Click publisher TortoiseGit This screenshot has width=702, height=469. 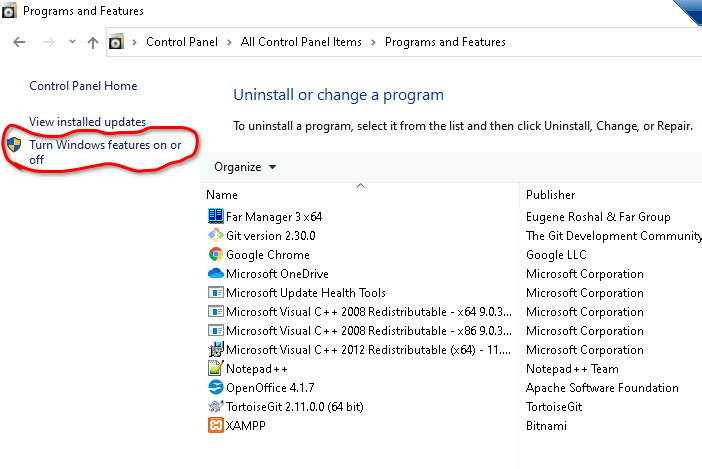tap(553, 407)
